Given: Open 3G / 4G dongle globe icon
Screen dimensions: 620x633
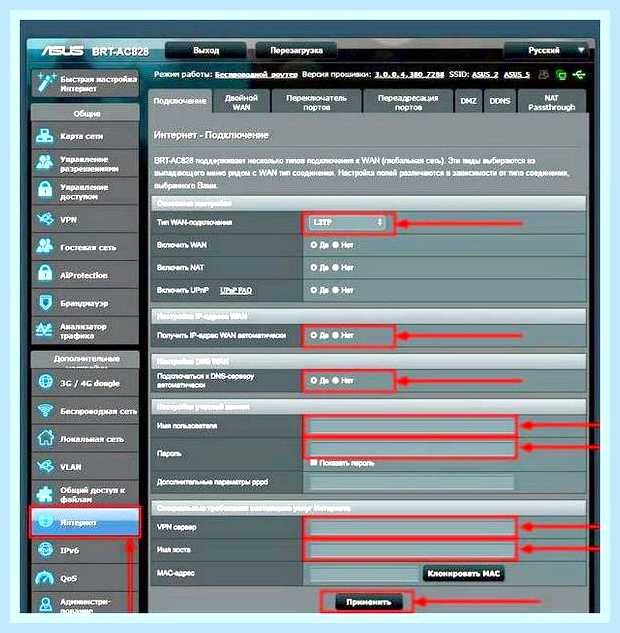Looking at the screenshot, I should [x=45, y=381].
